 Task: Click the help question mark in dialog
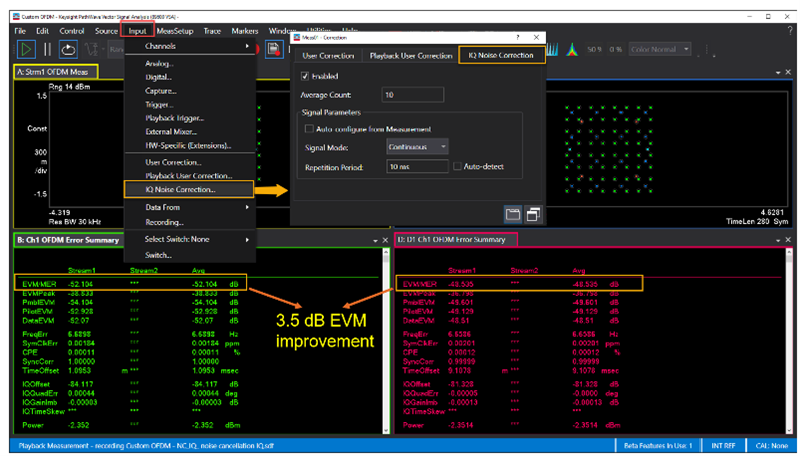517,36
